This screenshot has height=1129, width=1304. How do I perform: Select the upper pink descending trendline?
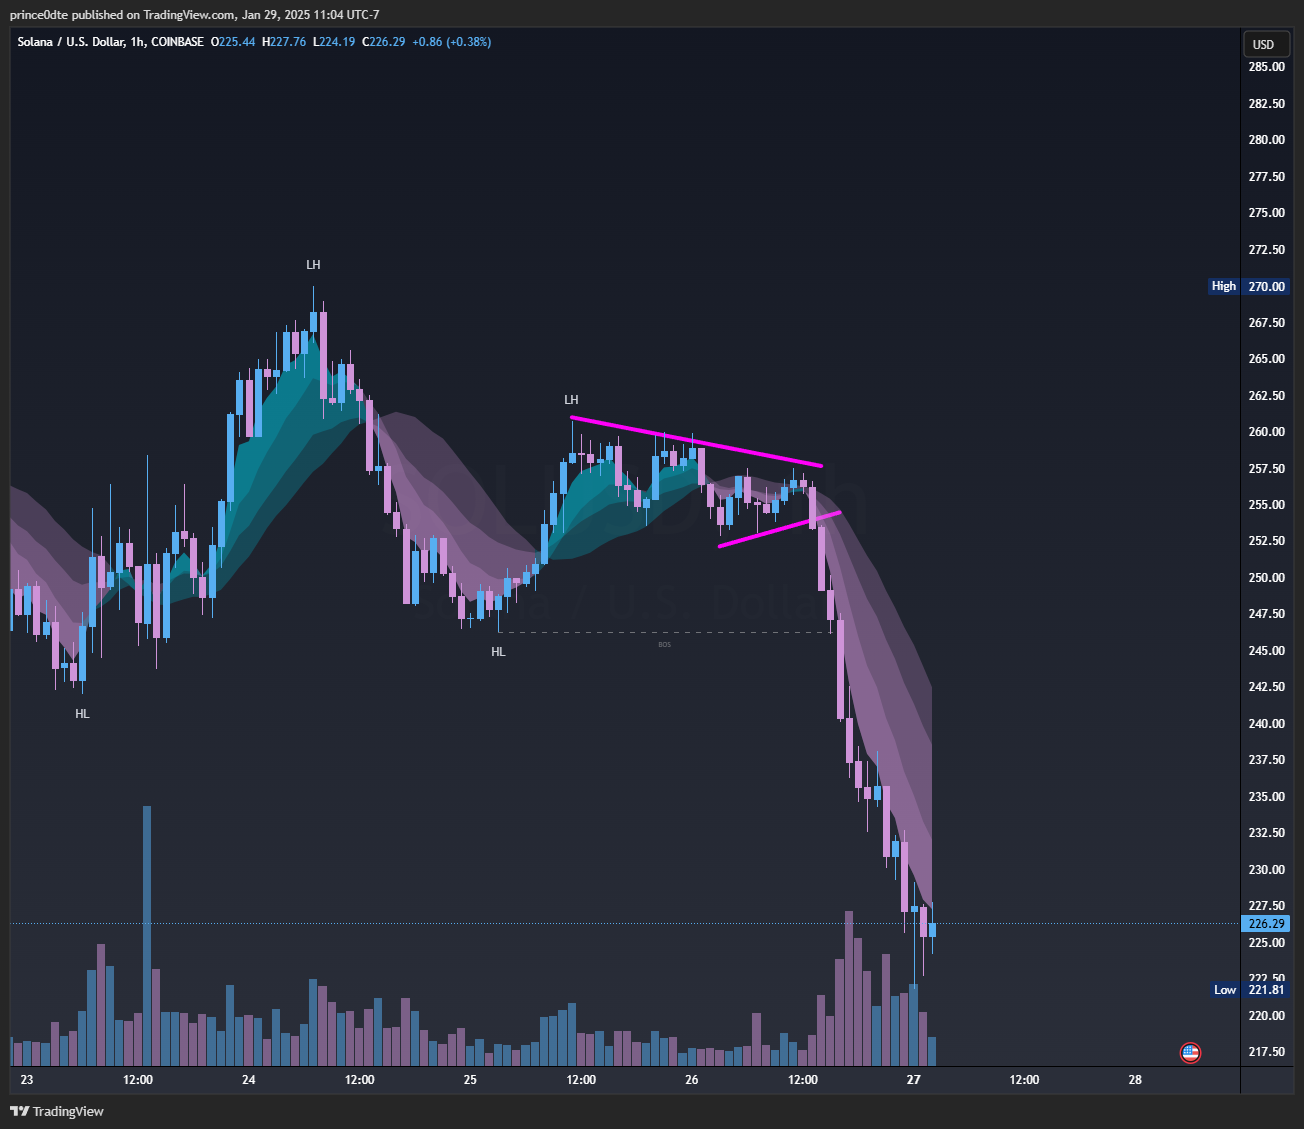pyautogui.click(x=696, y=441)
